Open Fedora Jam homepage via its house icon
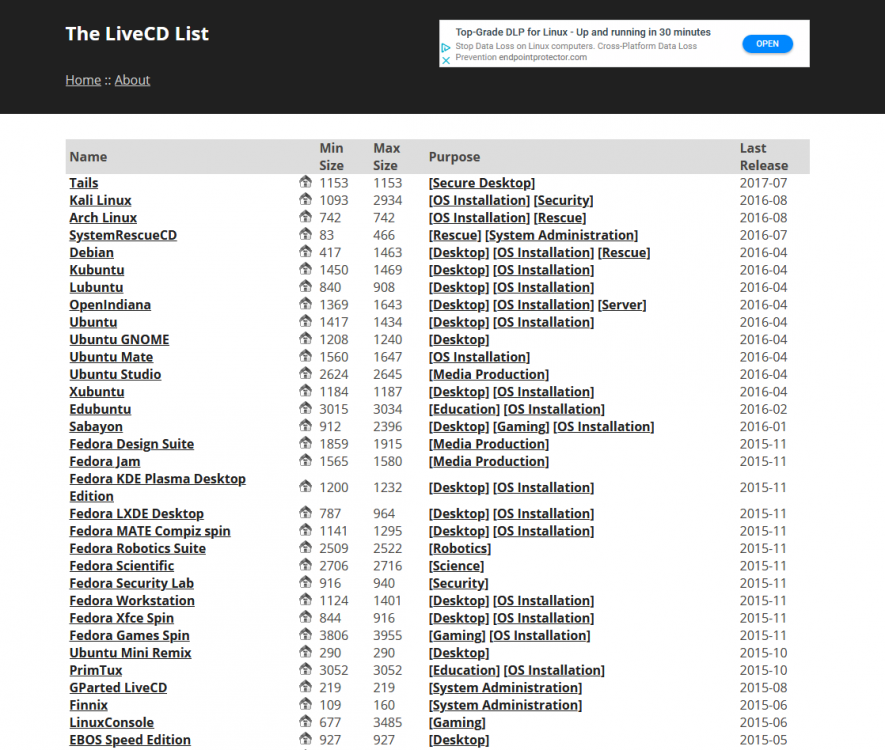The width and height of the screenshot is (885, 750). coord(305,461)
